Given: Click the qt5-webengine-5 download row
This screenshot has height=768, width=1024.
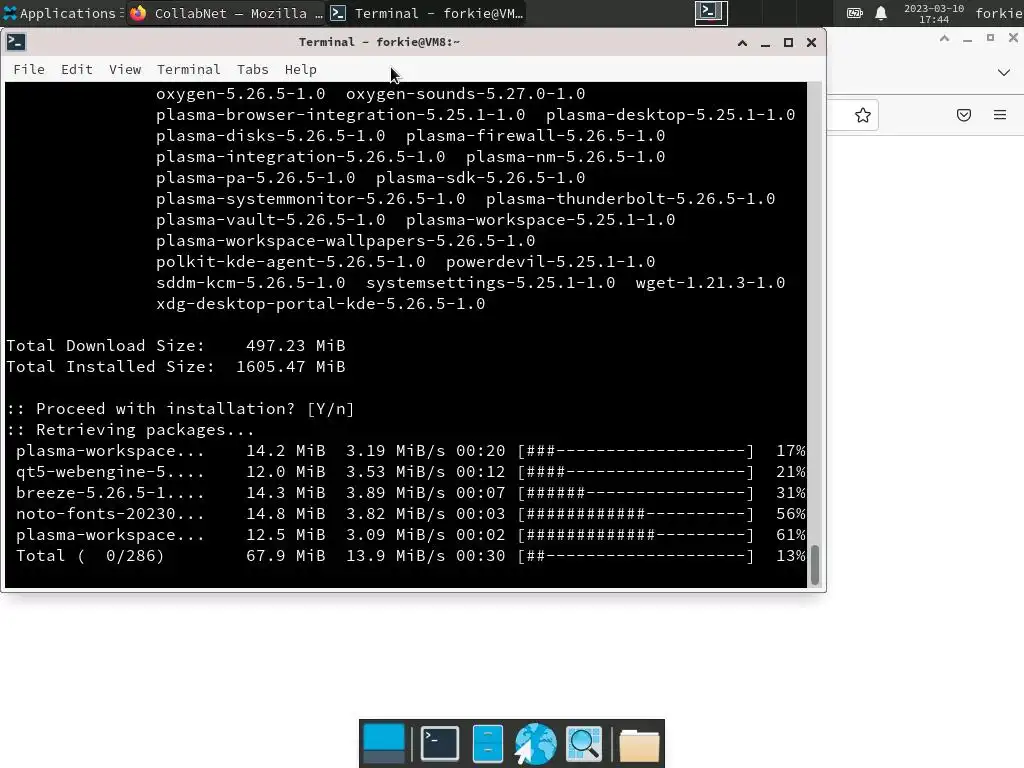Looking at the screenshot, I should (x=410, y=472).
